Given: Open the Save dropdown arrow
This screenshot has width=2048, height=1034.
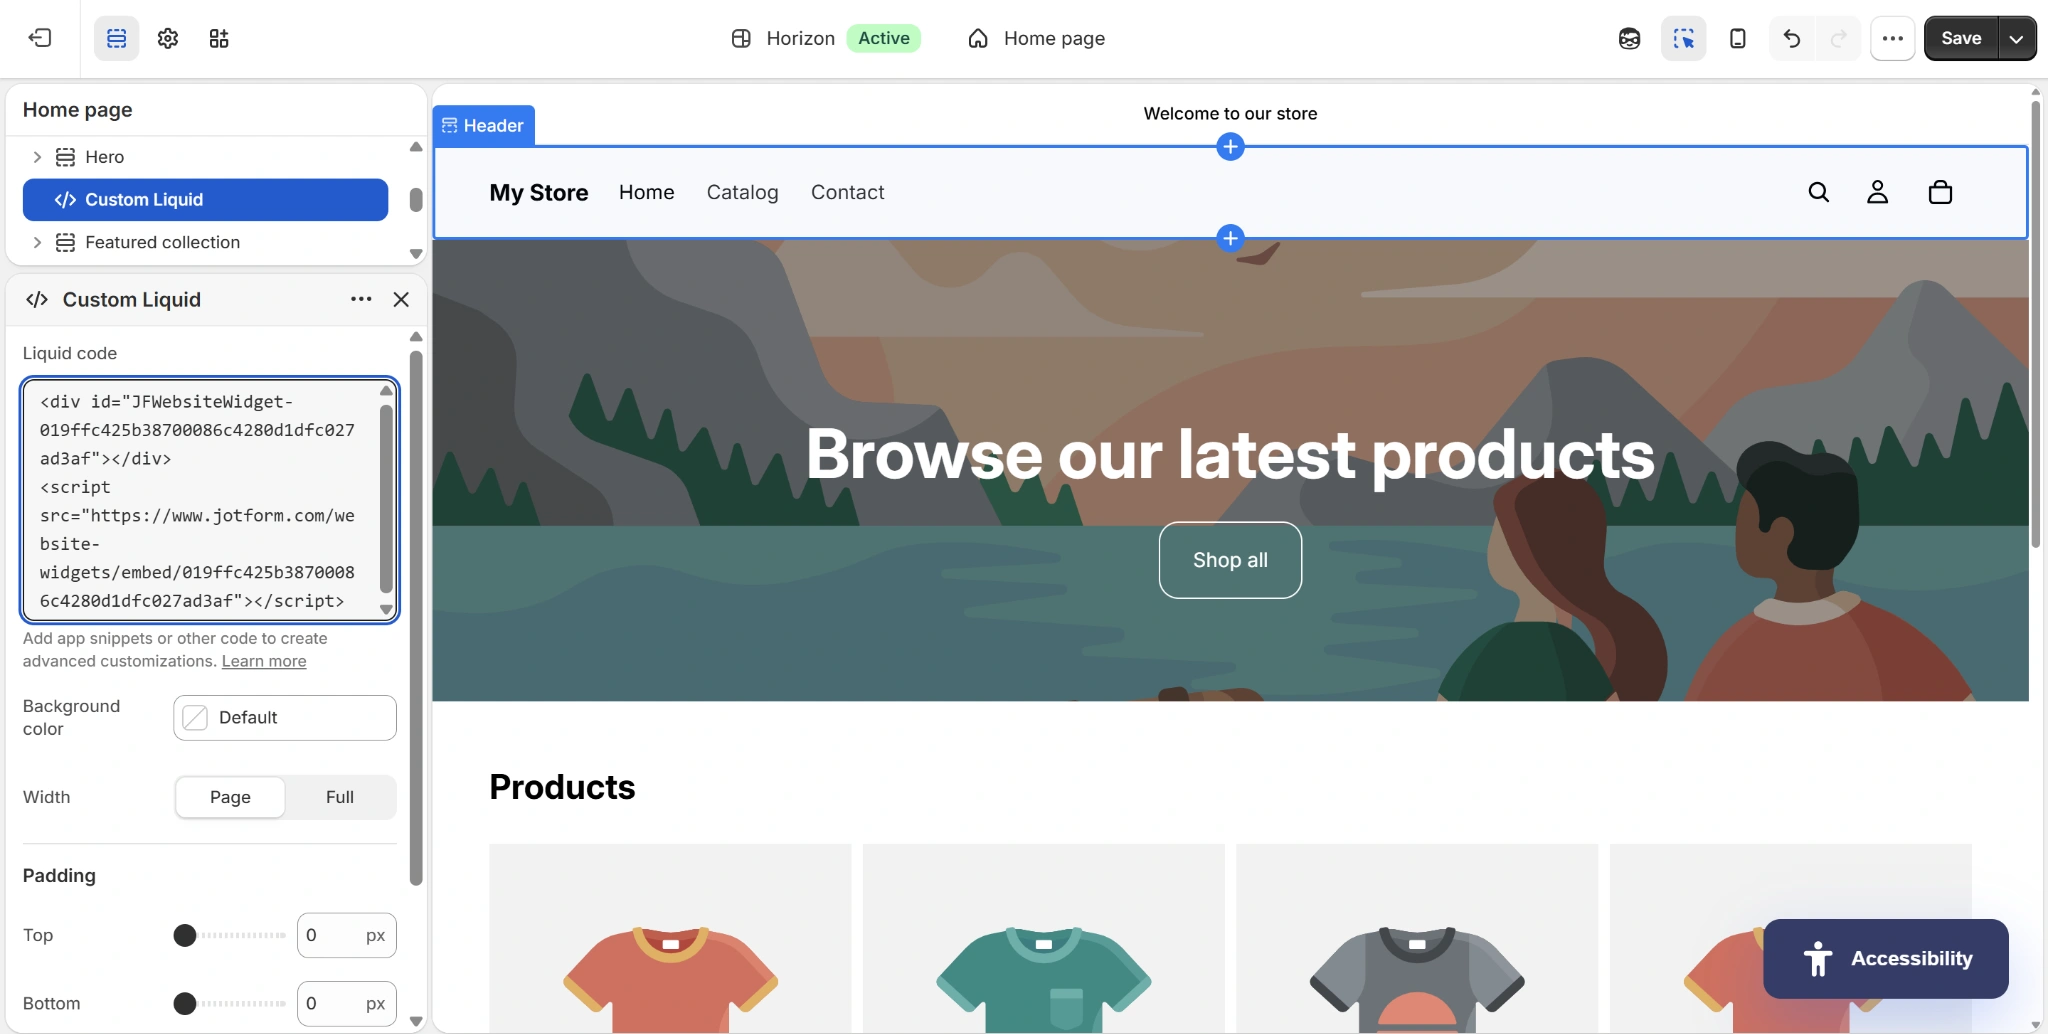Looking at the screenshot, I should pos(2017,38).
